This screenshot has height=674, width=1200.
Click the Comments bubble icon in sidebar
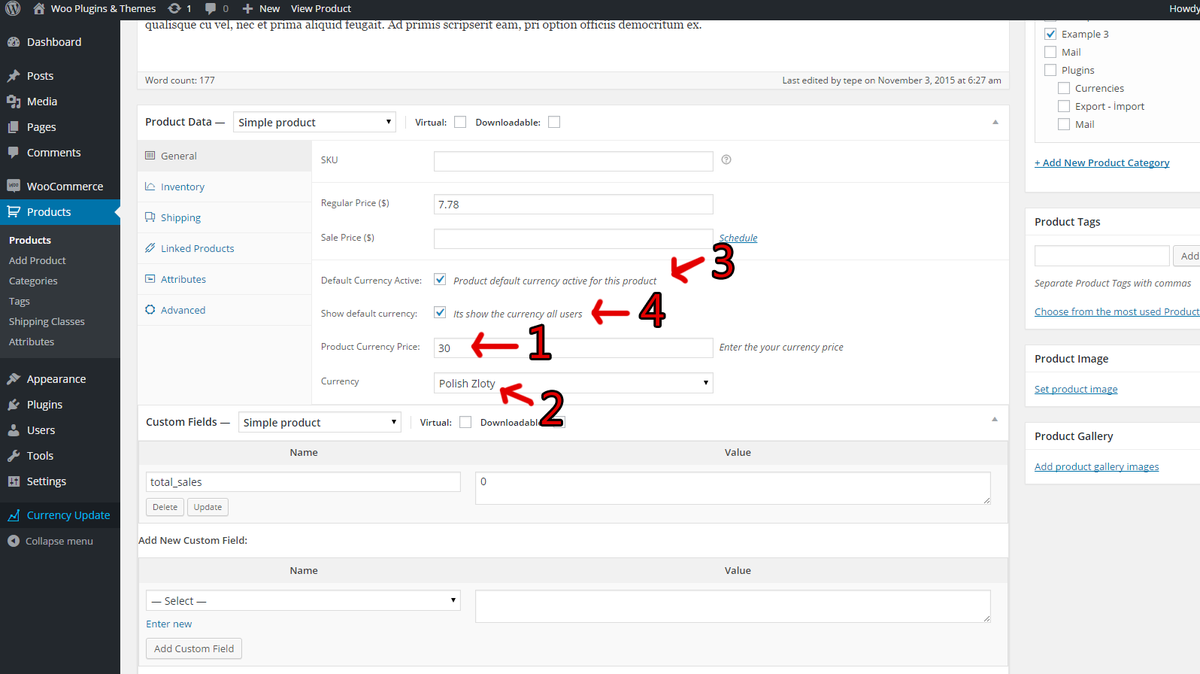[14, 153]
